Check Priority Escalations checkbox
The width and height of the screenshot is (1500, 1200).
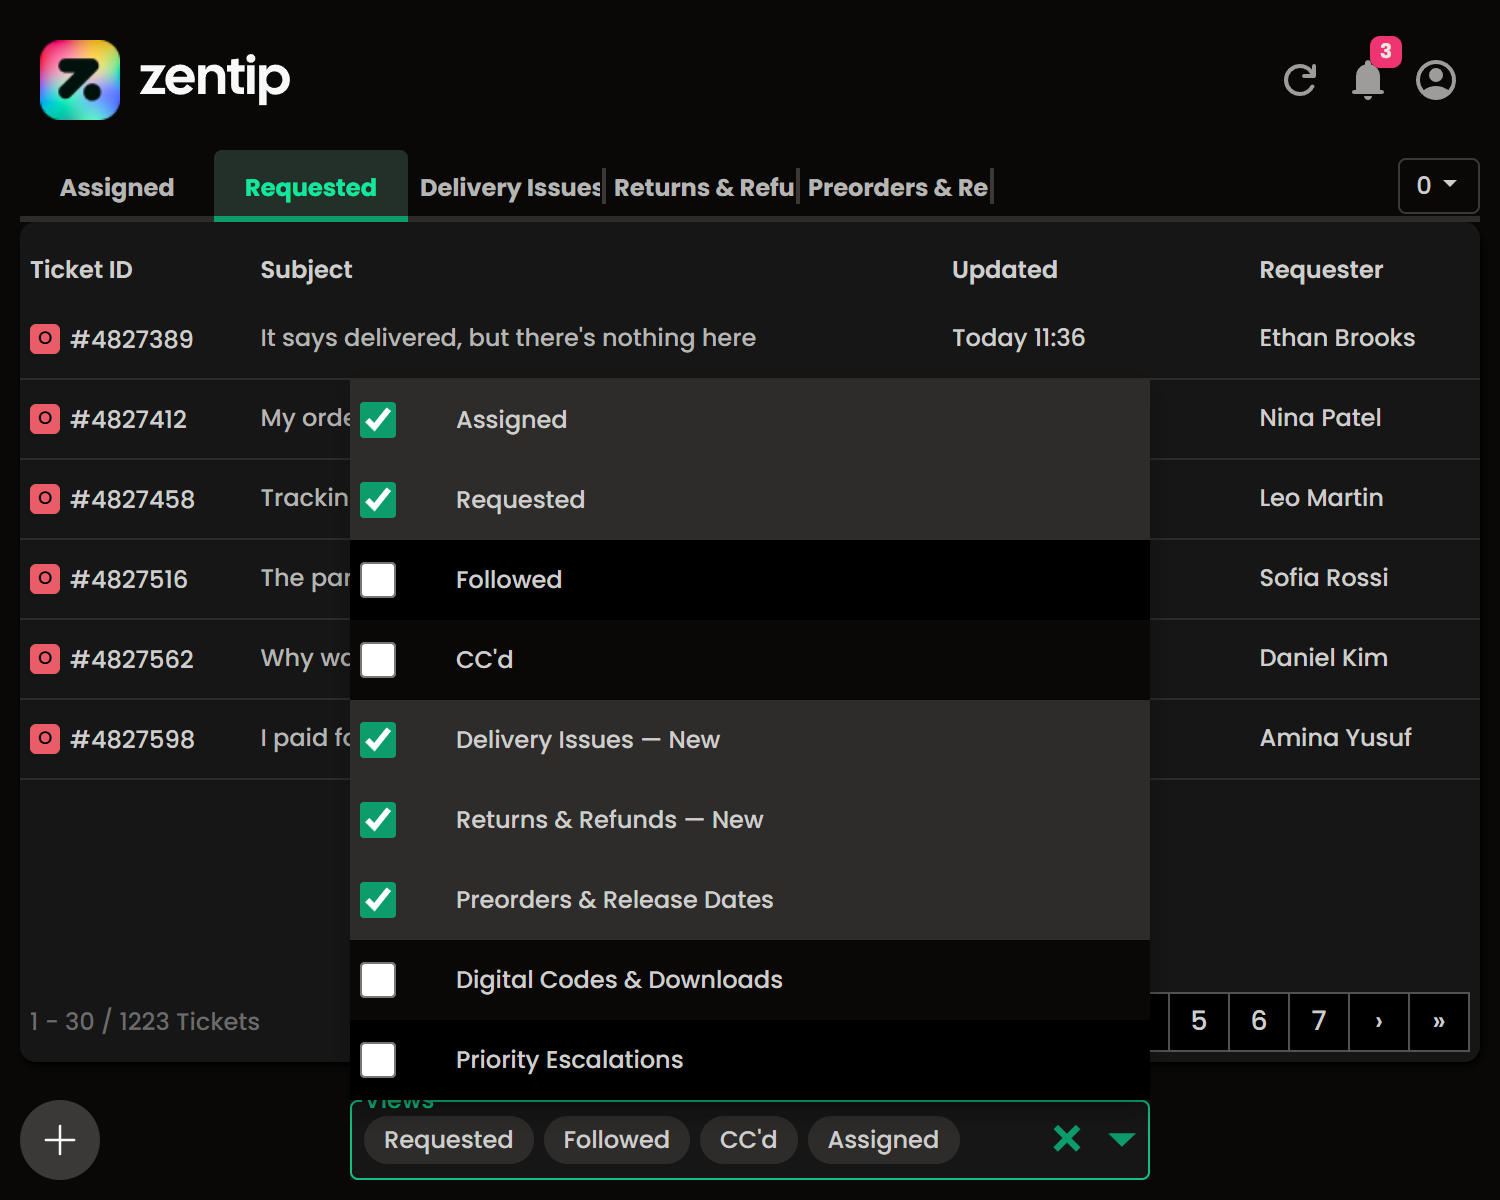(378, 1060)
